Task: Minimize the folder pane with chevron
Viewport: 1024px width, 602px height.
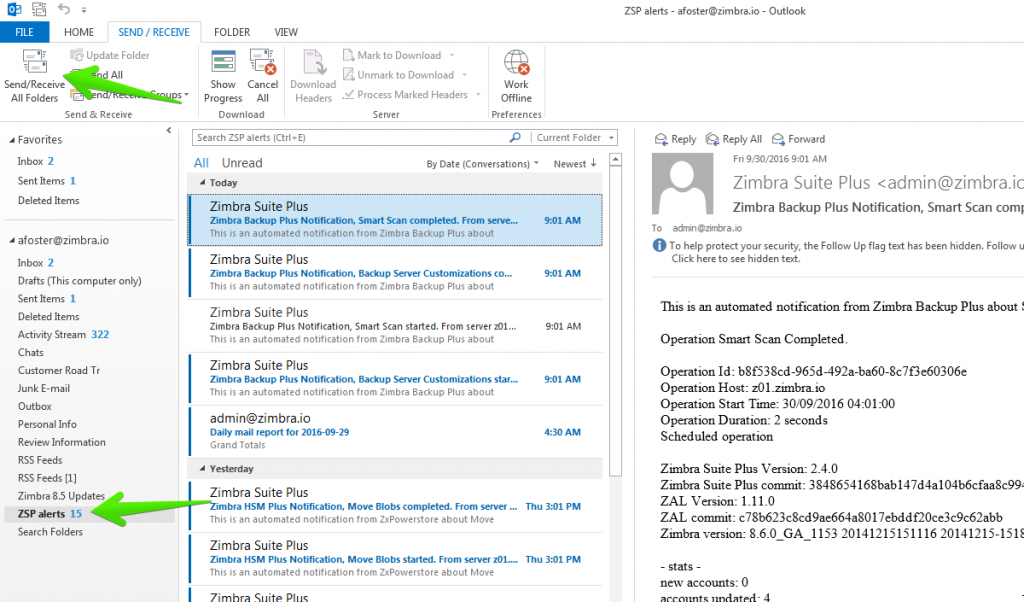Action: pyautogui.click(x=168, y=131)
